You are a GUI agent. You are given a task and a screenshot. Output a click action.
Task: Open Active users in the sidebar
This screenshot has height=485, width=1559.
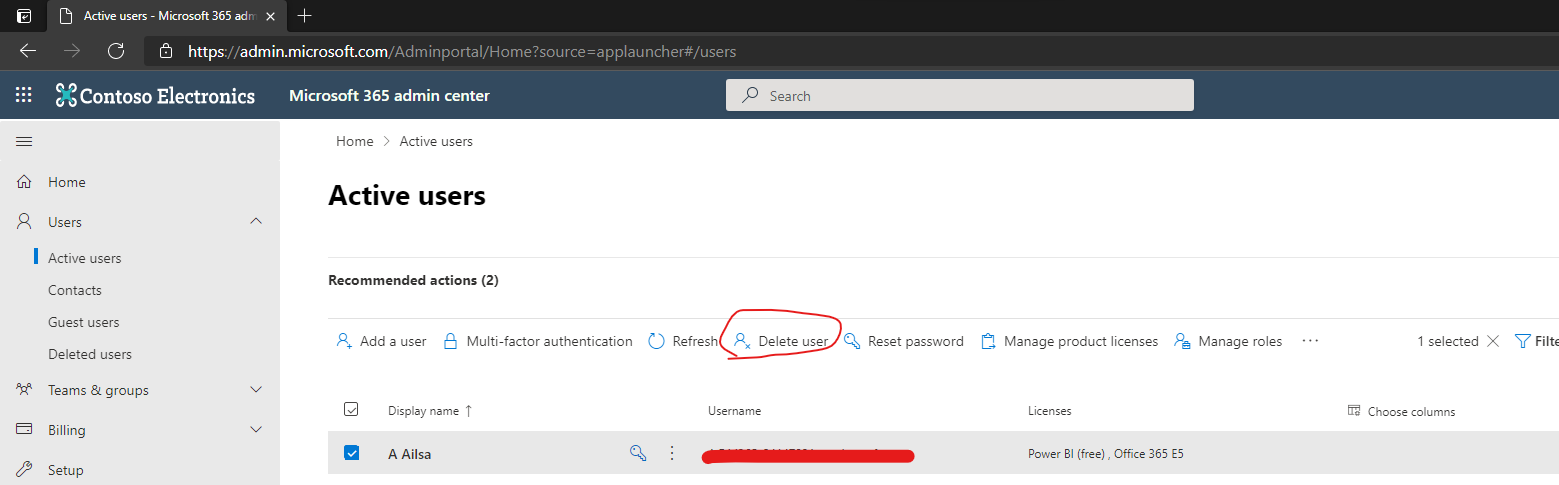(x=85, y=258)
